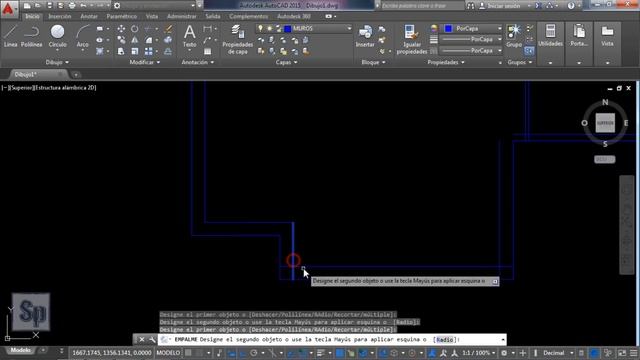
Task: Expand the Capas panel
Action: point(286,62)
